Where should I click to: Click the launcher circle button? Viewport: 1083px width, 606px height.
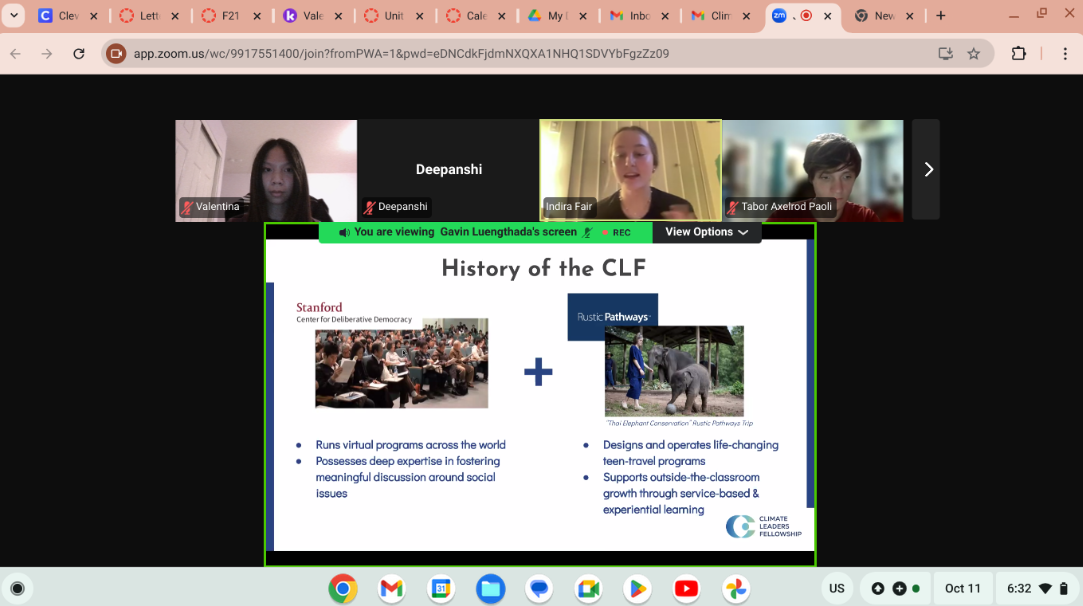(x=17, y=589)
